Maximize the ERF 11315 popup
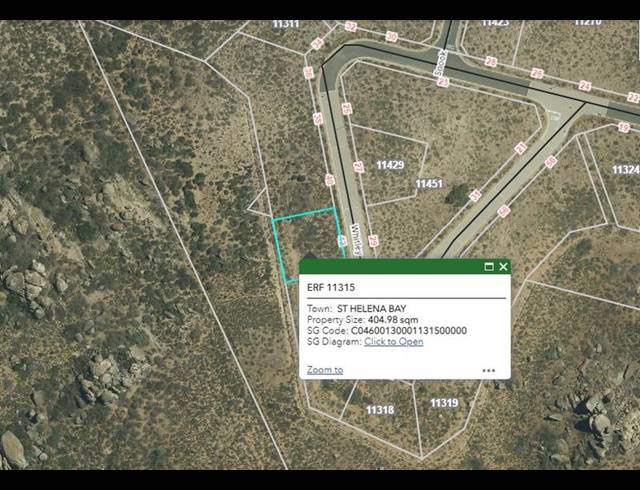Screen dimensions: 640x490 point(489,267)
